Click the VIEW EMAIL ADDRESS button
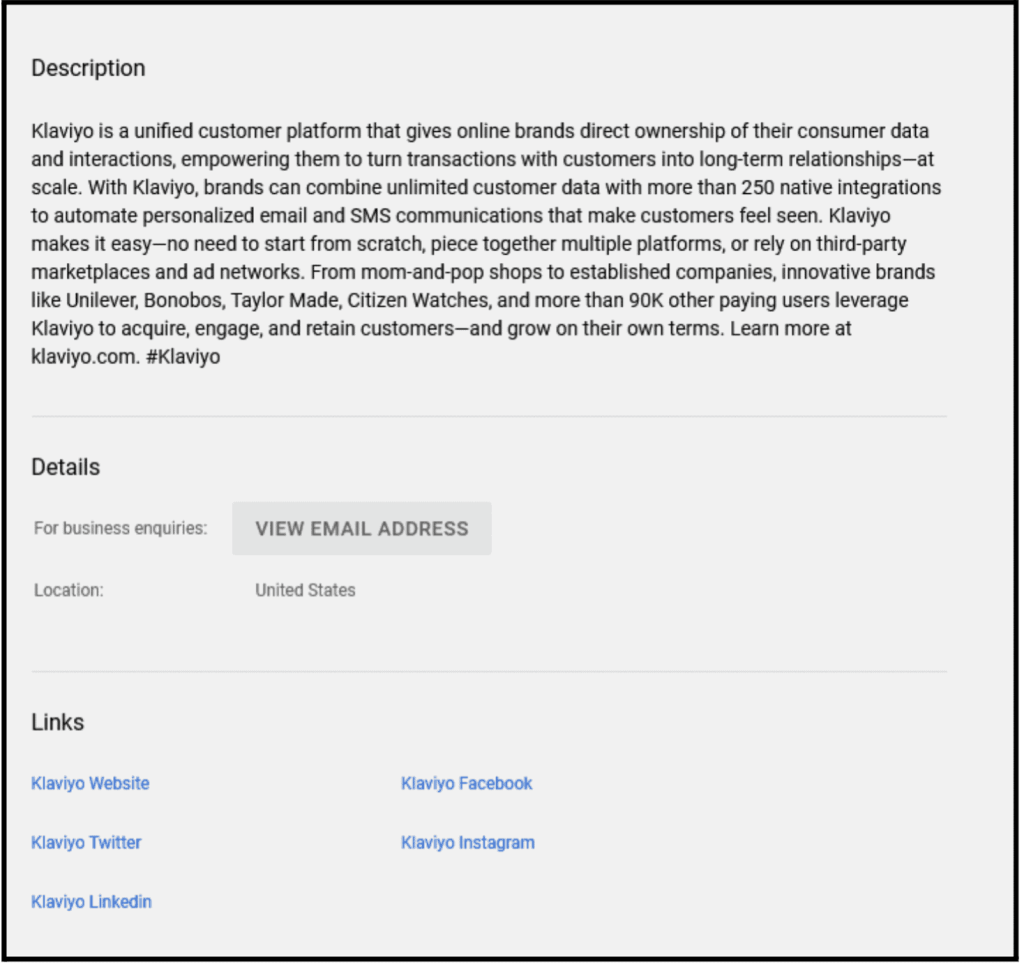The image size is (1024, 964). [361, 529]
